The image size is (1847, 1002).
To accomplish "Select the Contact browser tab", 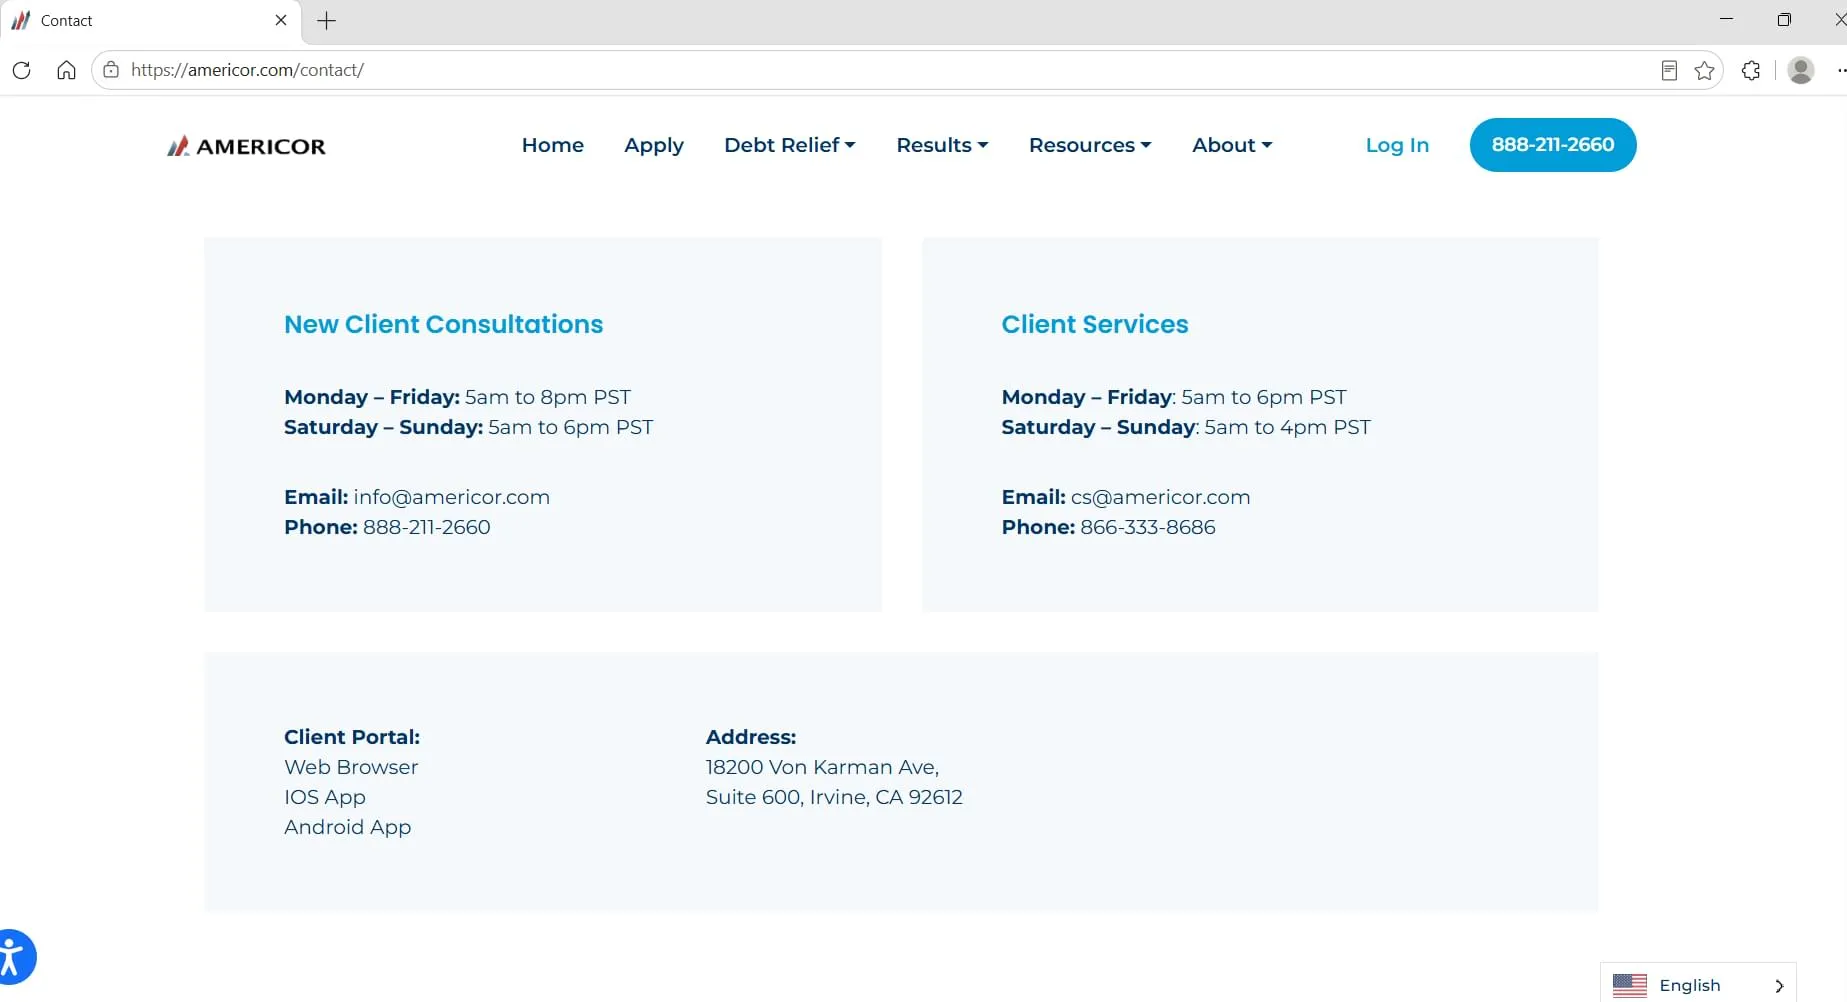I will pyautogui.click(x=150, y=20).
